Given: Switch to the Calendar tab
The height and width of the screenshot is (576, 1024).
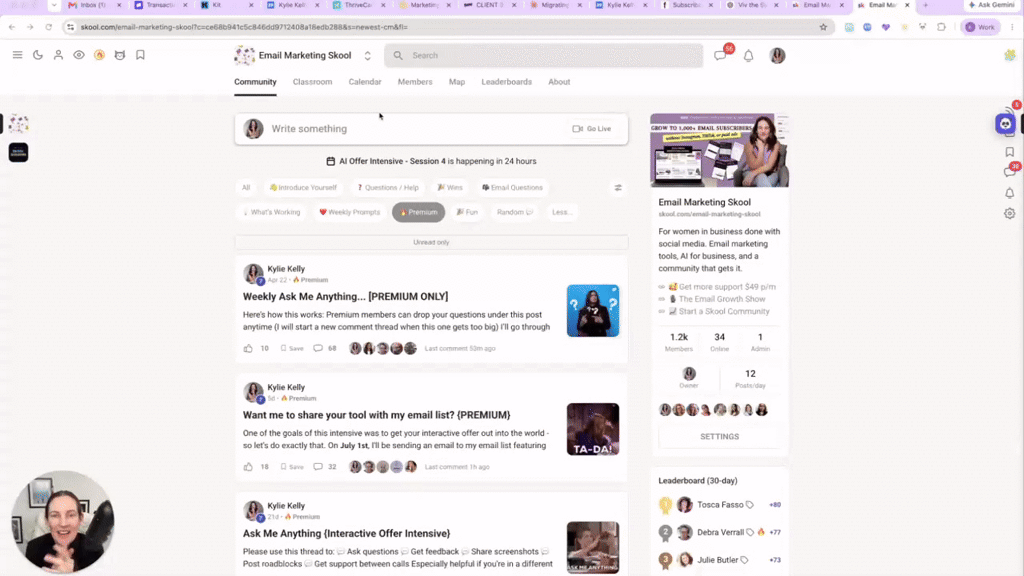Looking at the screenshot, I should click(x=364, y=82).
